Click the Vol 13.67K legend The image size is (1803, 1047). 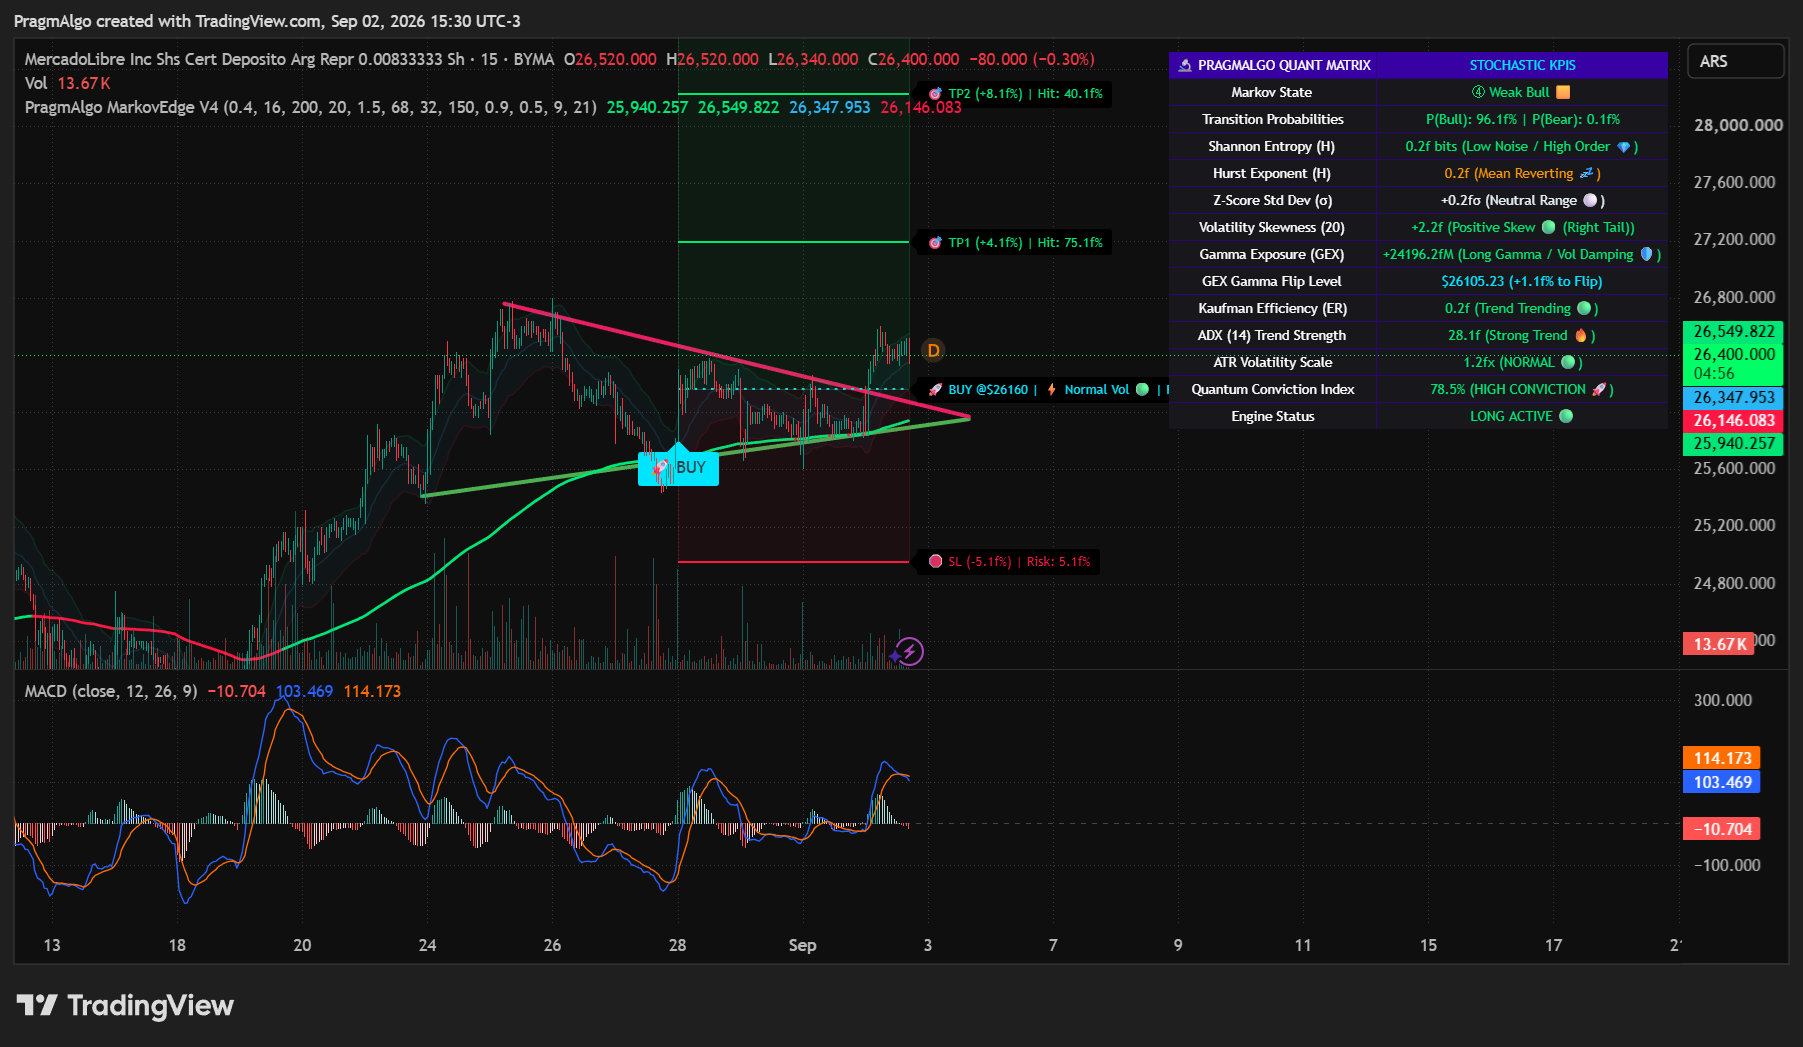pos(67,83)
